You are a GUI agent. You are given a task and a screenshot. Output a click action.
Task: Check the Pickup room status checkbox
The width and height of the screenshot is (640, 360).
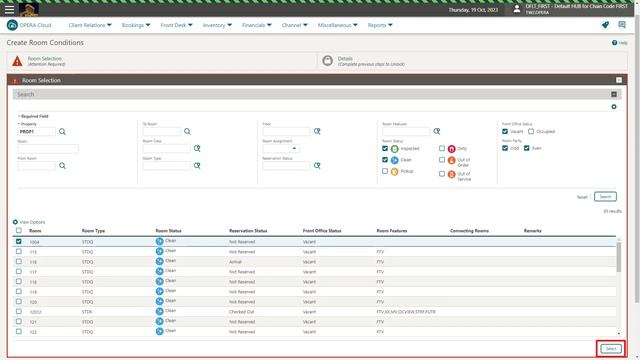click(x=385, y=171)
